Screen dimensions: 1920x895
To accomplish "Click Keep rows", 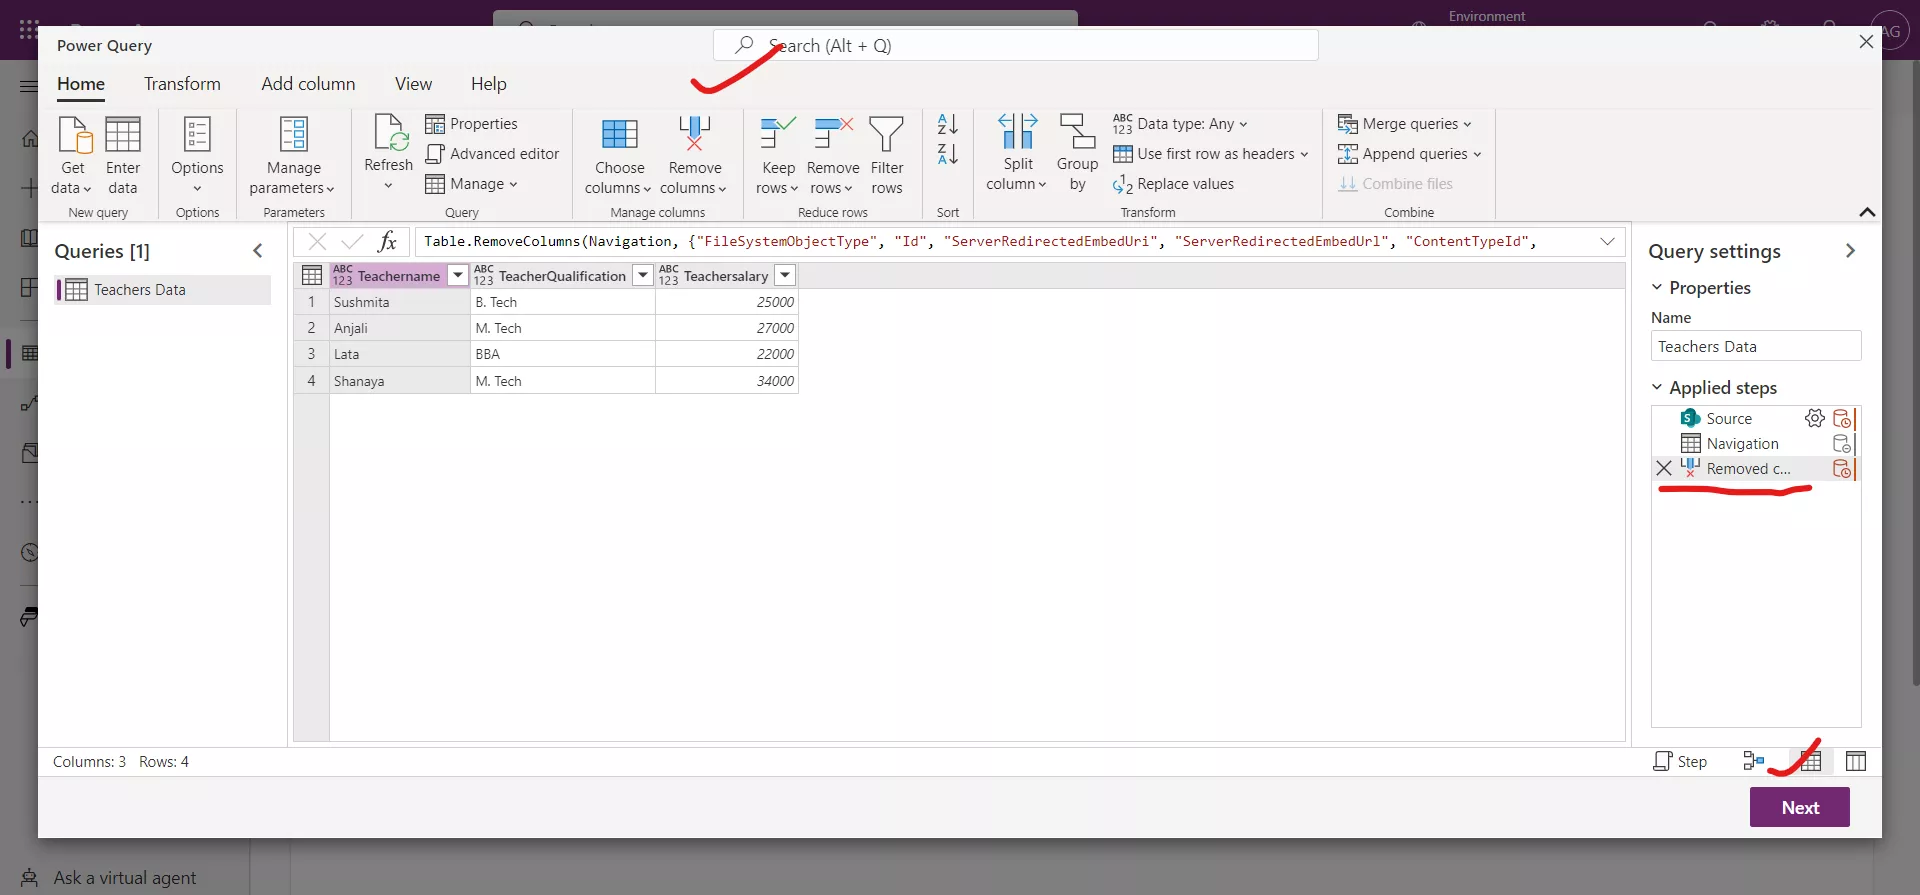I will click(777, 155).
